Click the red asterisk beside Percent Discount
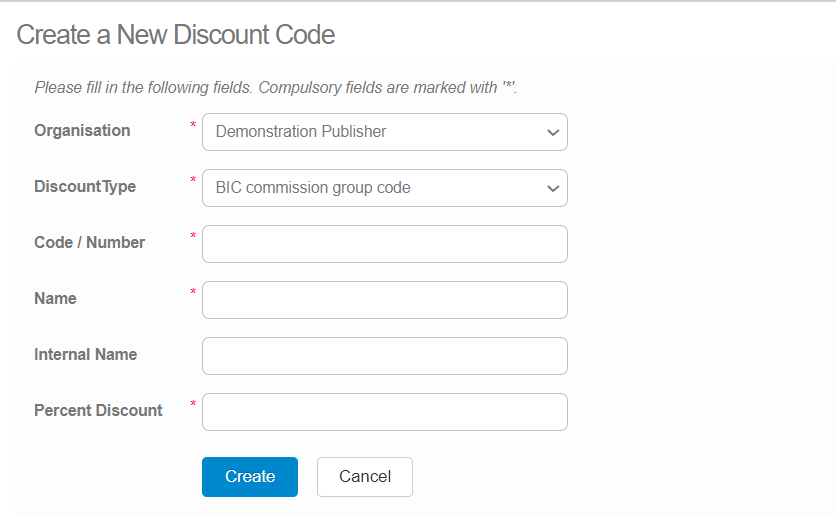The width and height of the screenshot is (836, 516). (x=193, y=404)
